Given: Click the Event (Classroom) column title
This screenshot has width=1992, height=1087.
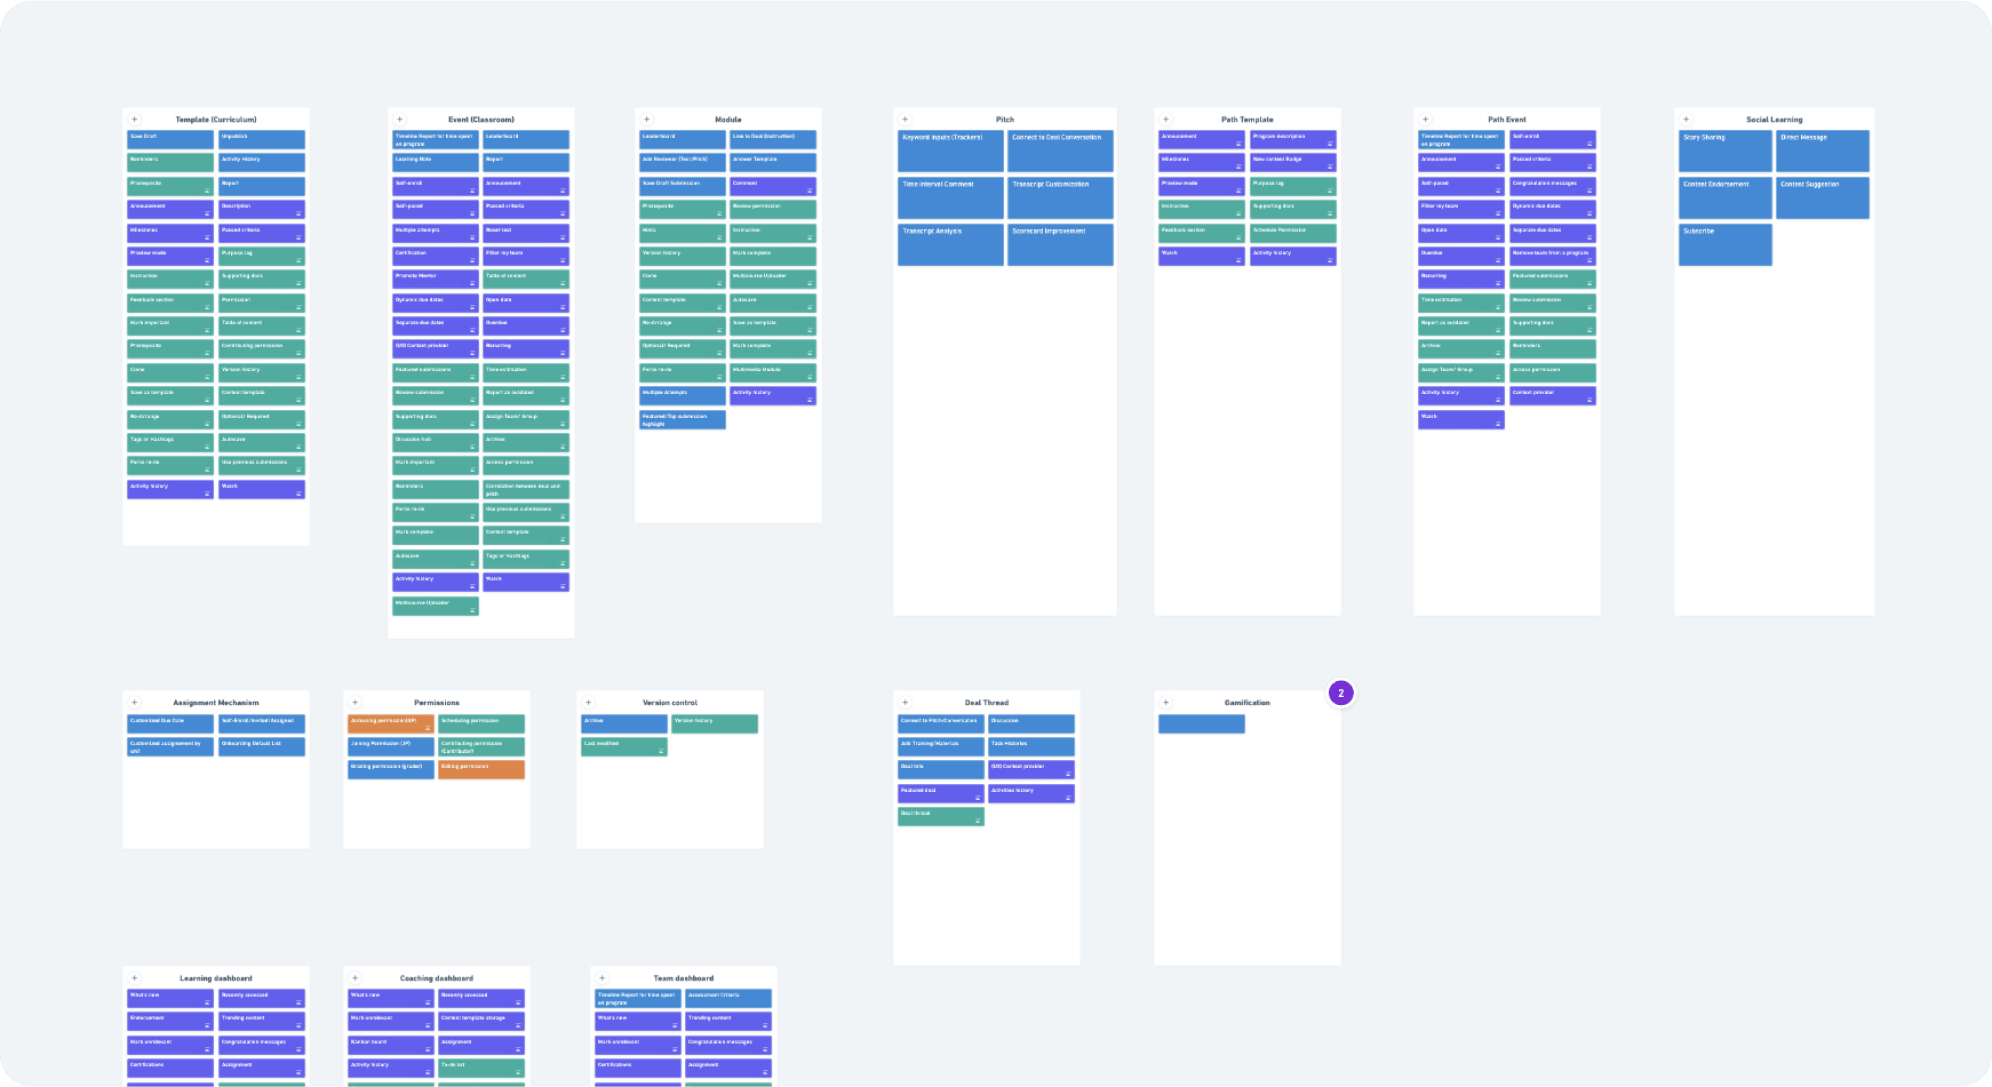Looking at the screenshot, I should (481, 119).
